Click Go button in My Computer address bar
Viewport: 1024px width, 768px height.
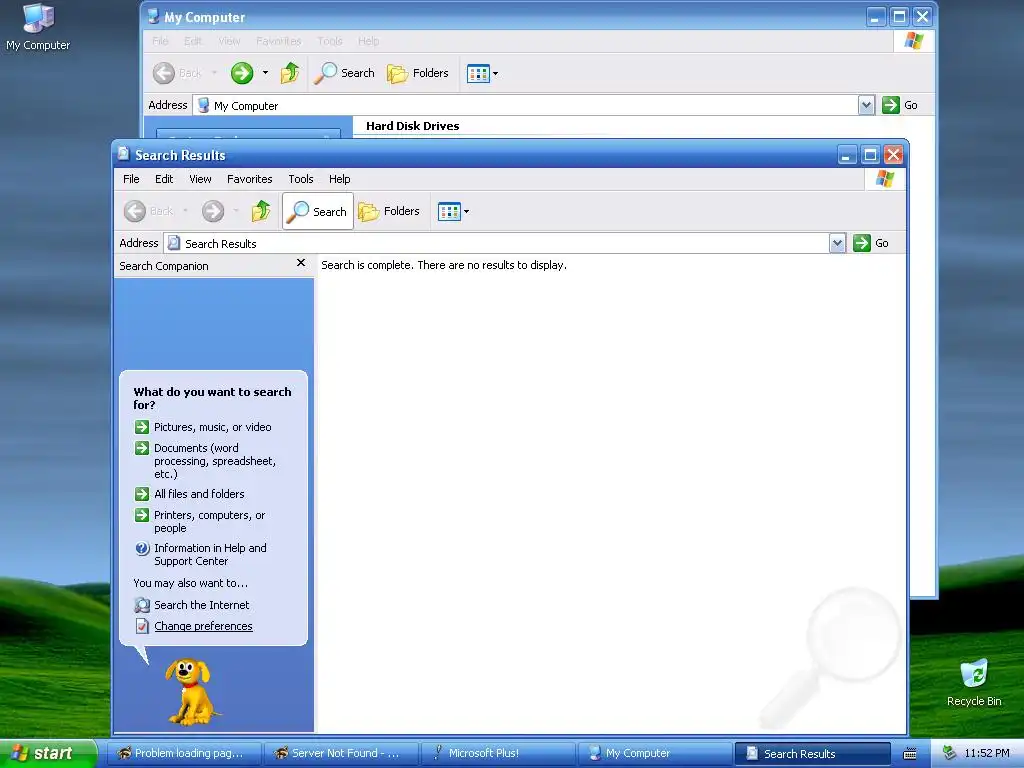[900, 105]
